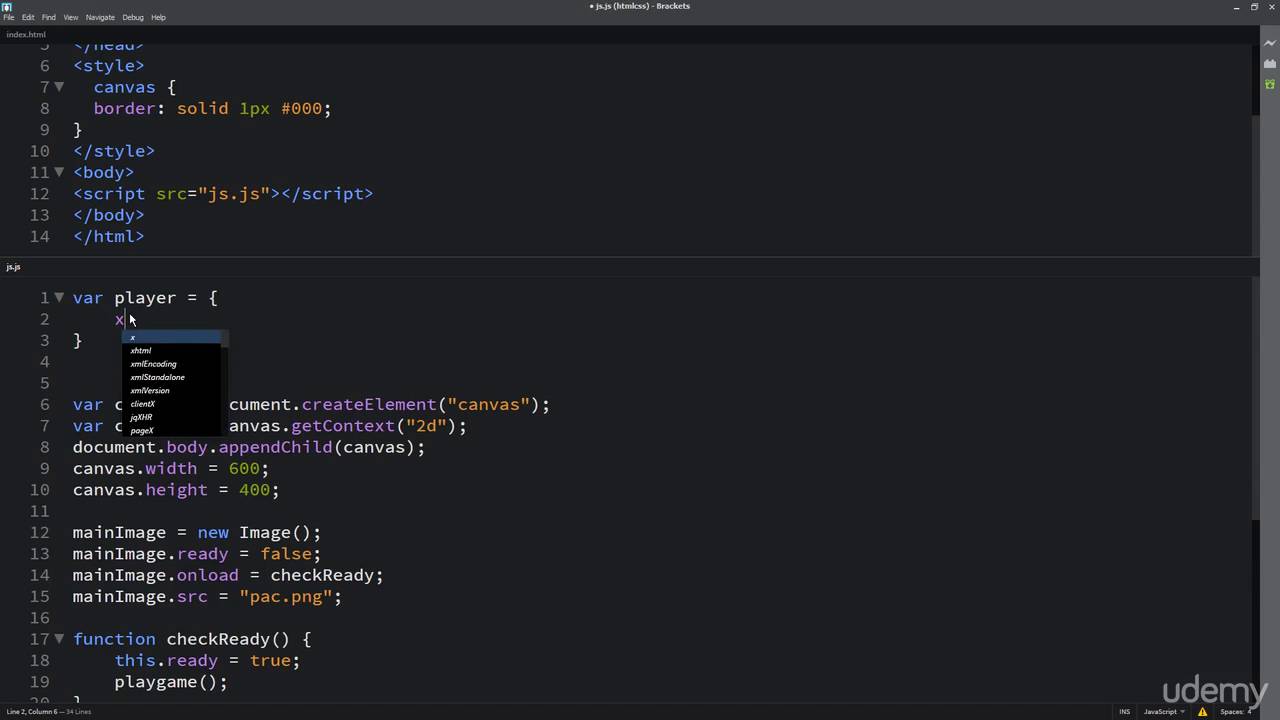This screenshot has width=1280, height=720.
Task: Select the js.js pane header
Action: (x=13, y=267)
